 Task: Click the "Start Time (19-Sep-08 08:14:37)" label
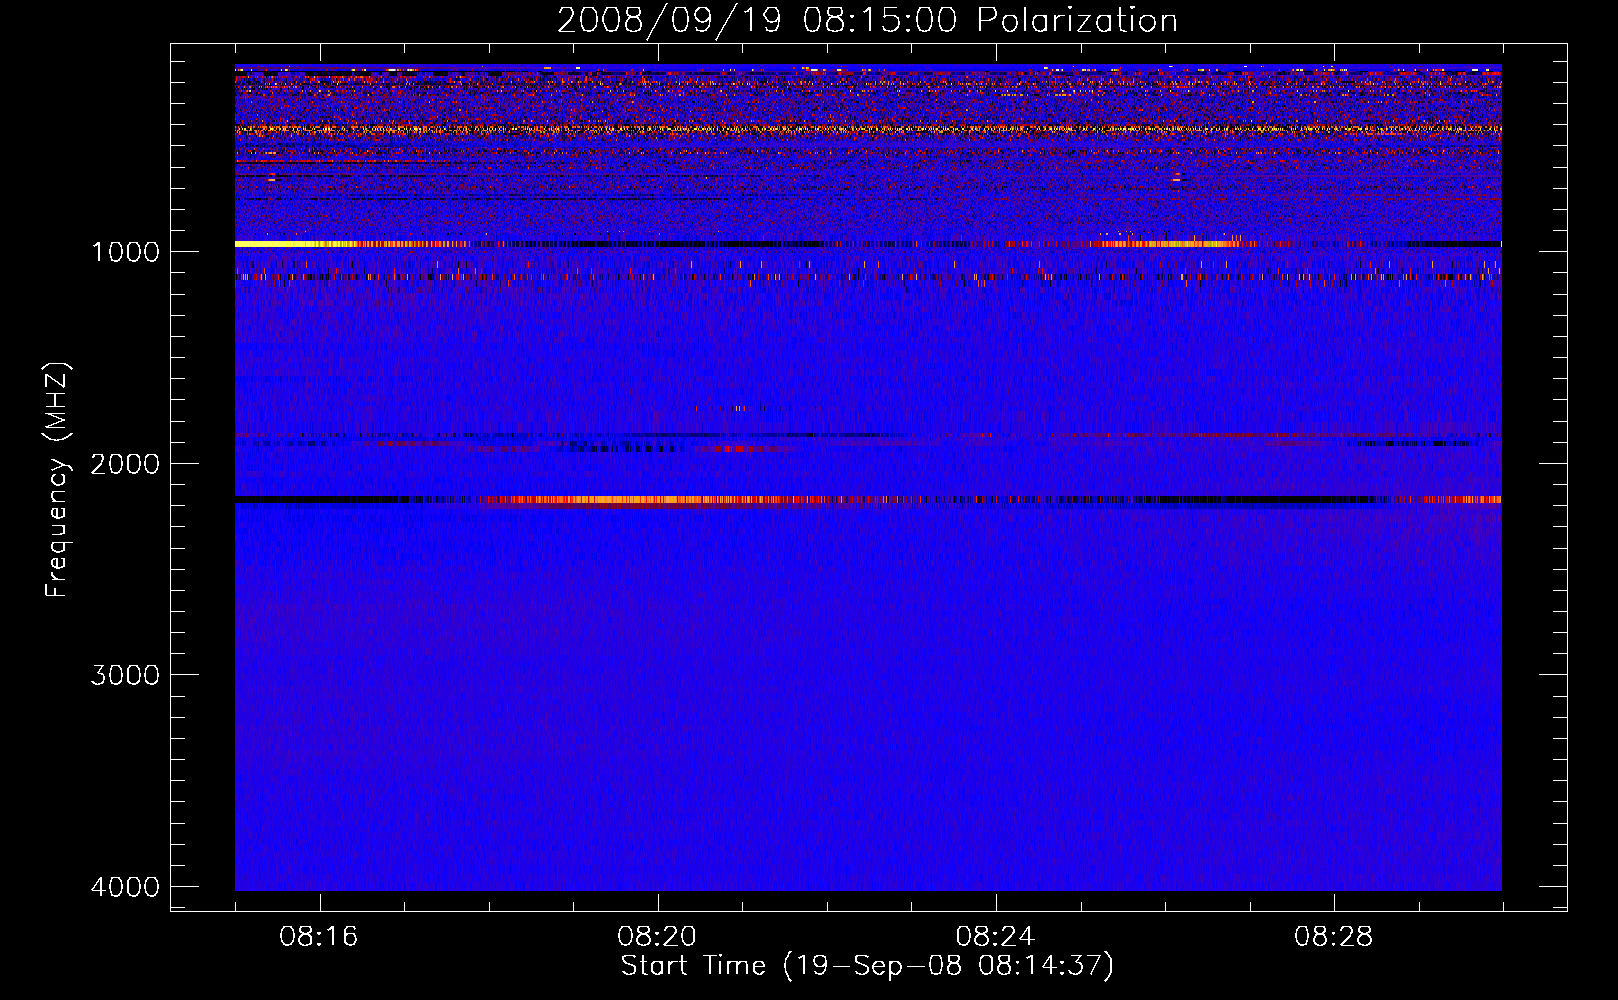(867, 966)
